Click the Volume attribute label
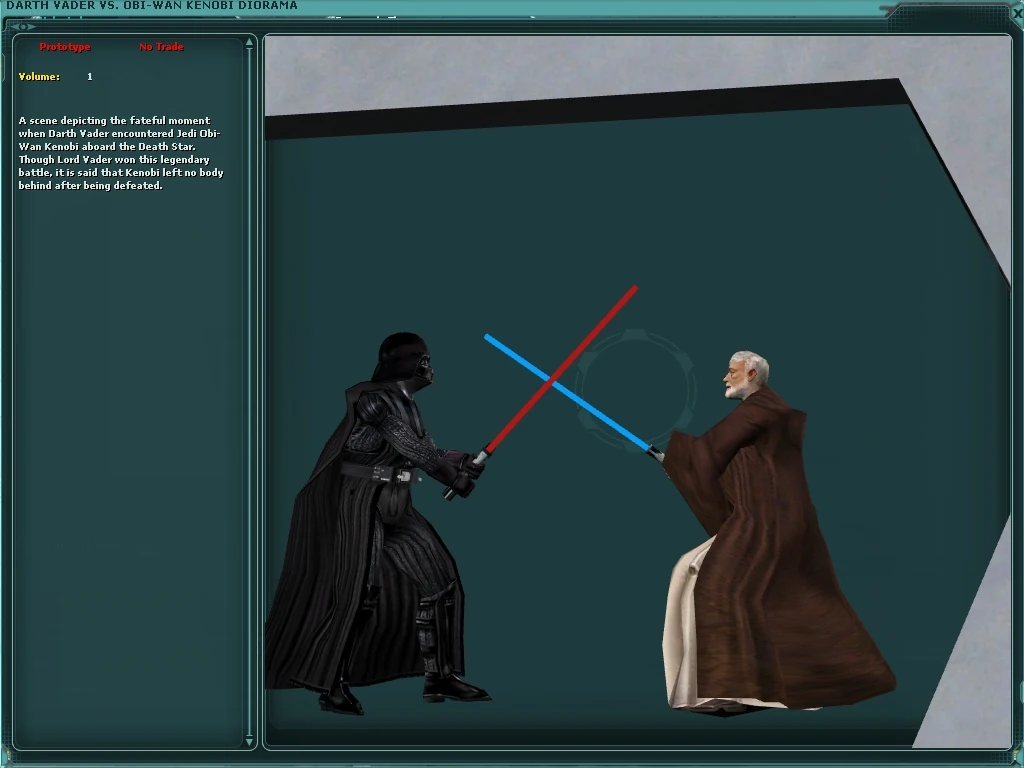The height and width of the screenshot is (768, 1024). coord(39,76)
